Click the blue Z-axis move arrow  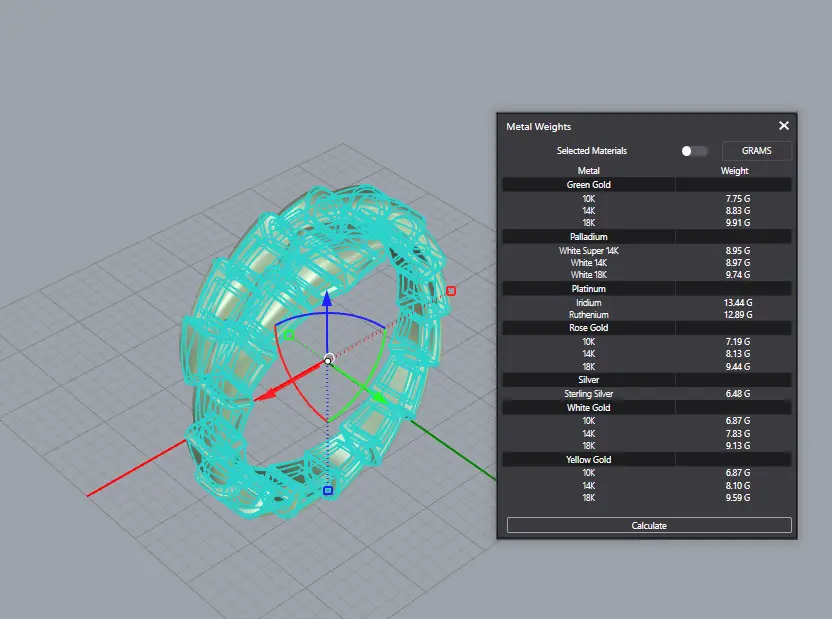click(328, 298)
